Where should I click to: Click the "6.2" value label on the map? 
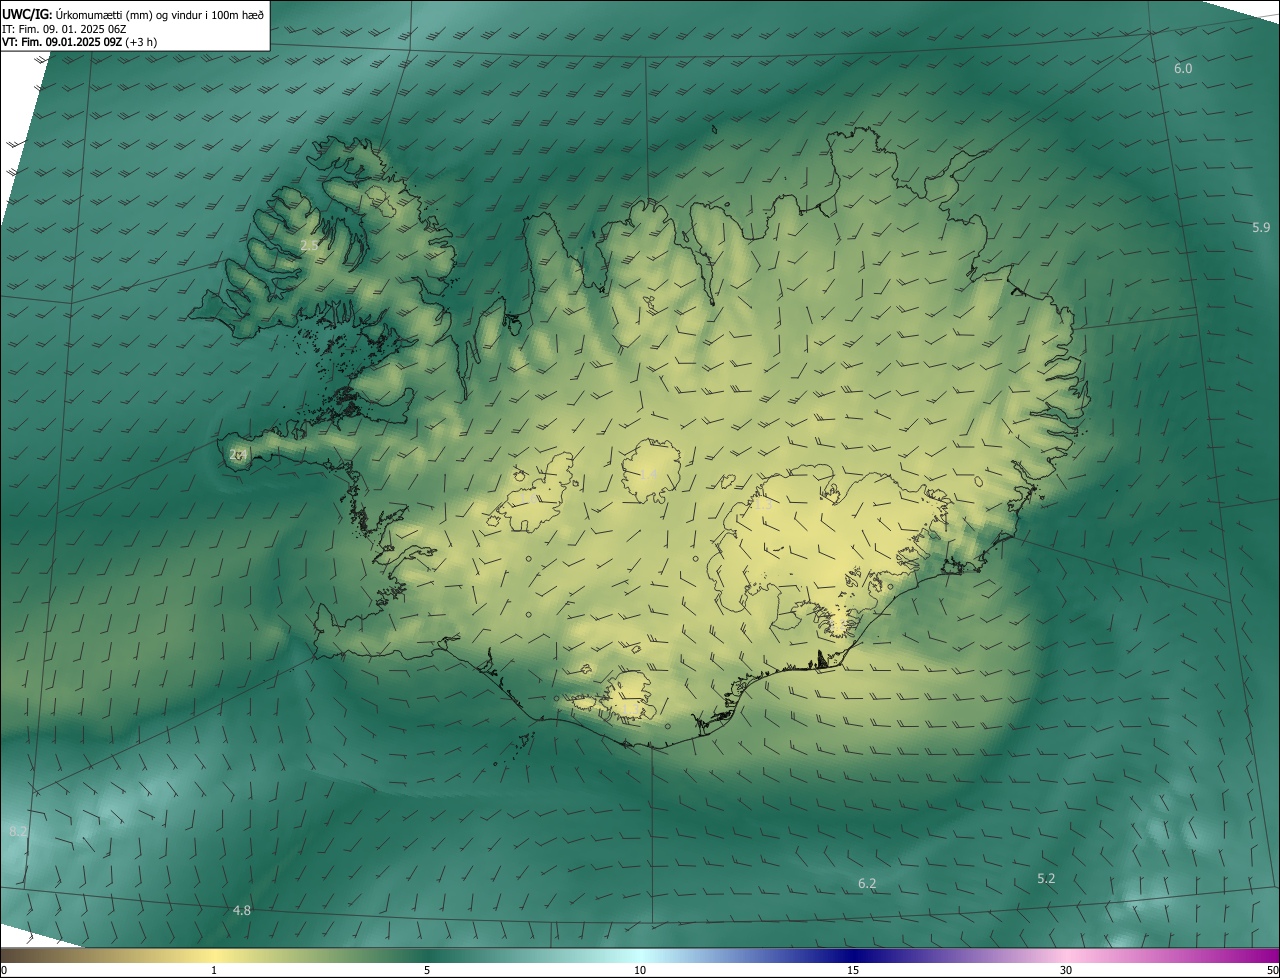click(867, 883)
